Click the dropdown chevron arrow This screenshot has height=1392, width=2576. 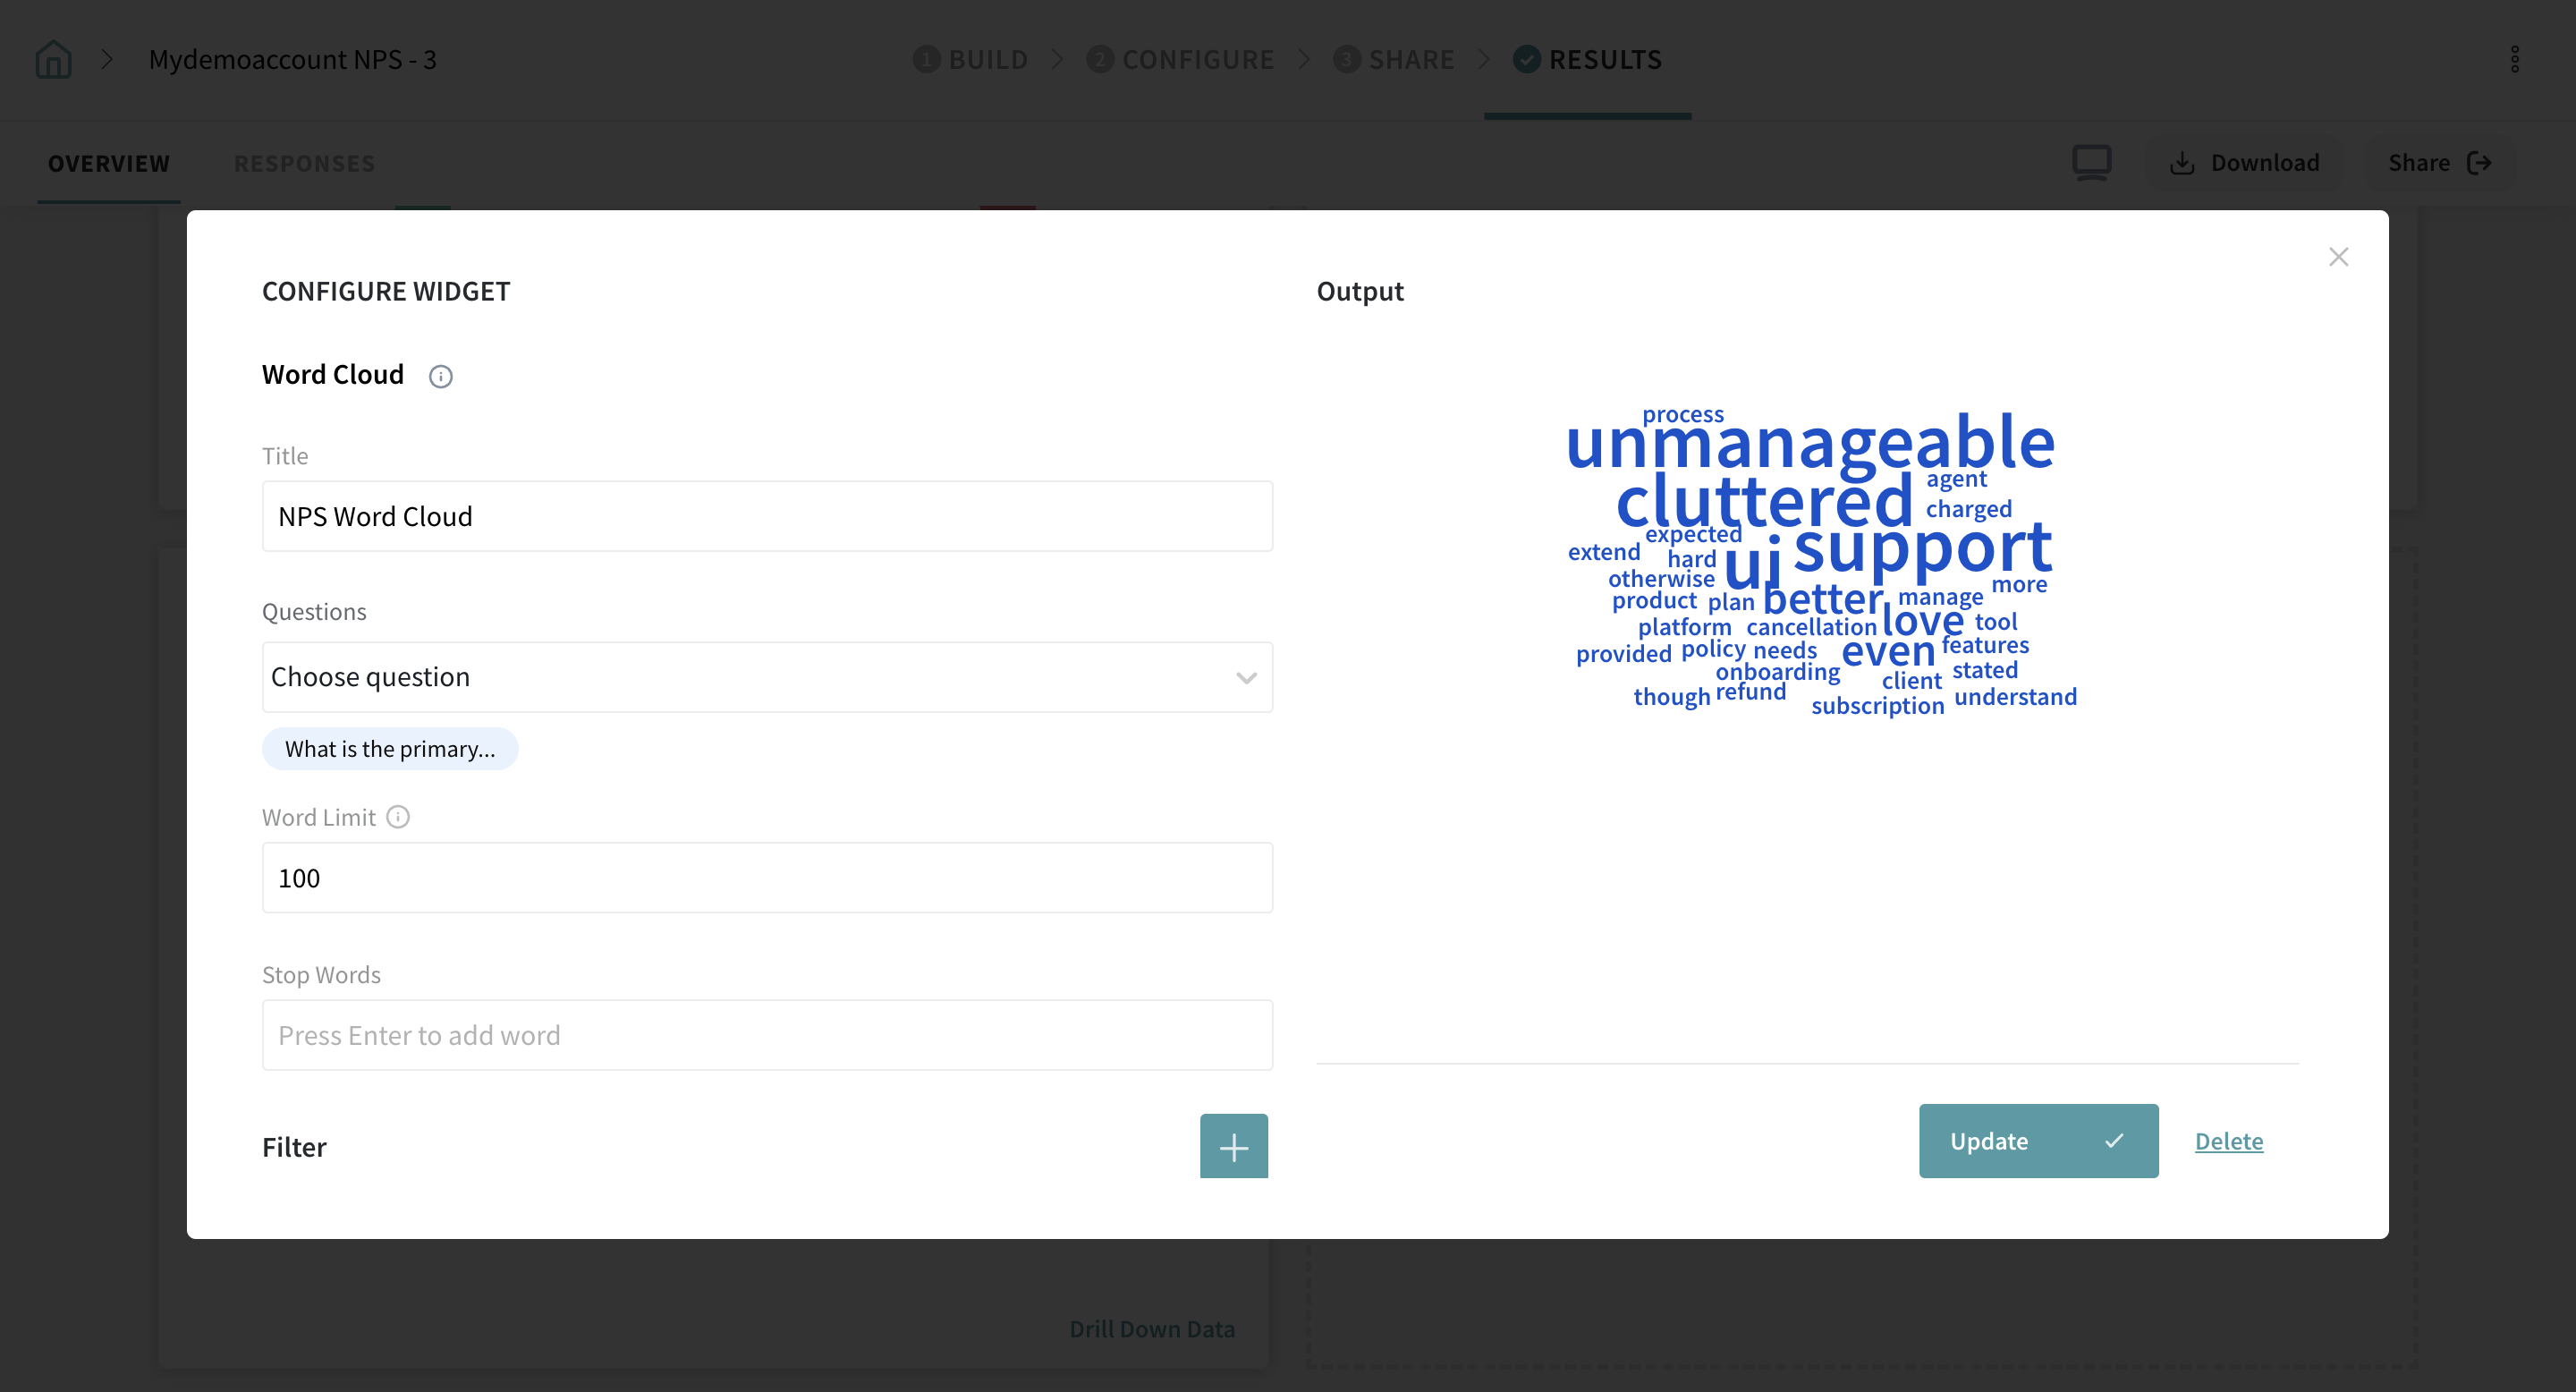click(x=1246, y=678)
